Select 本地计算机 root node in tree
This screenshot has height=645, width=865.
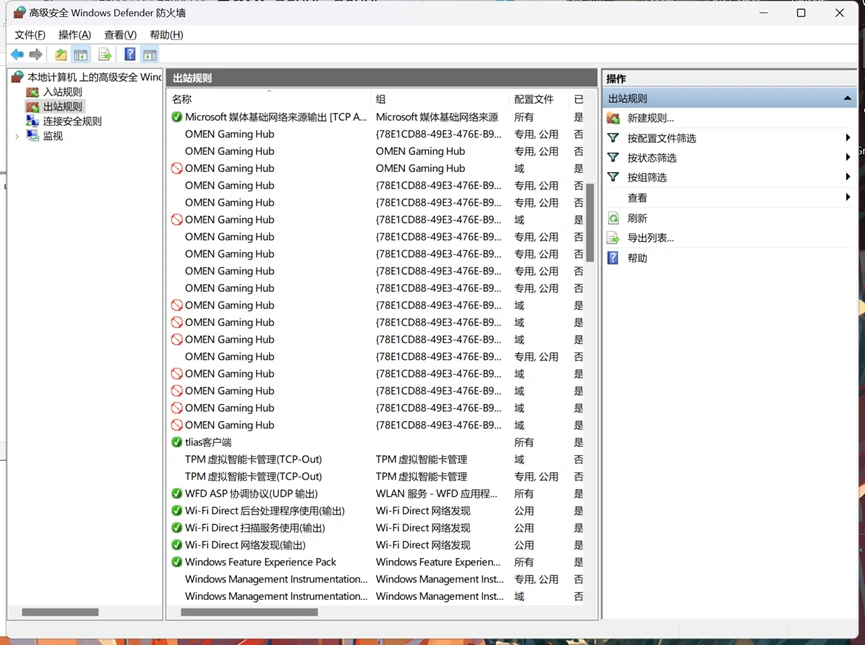[94, 77]
